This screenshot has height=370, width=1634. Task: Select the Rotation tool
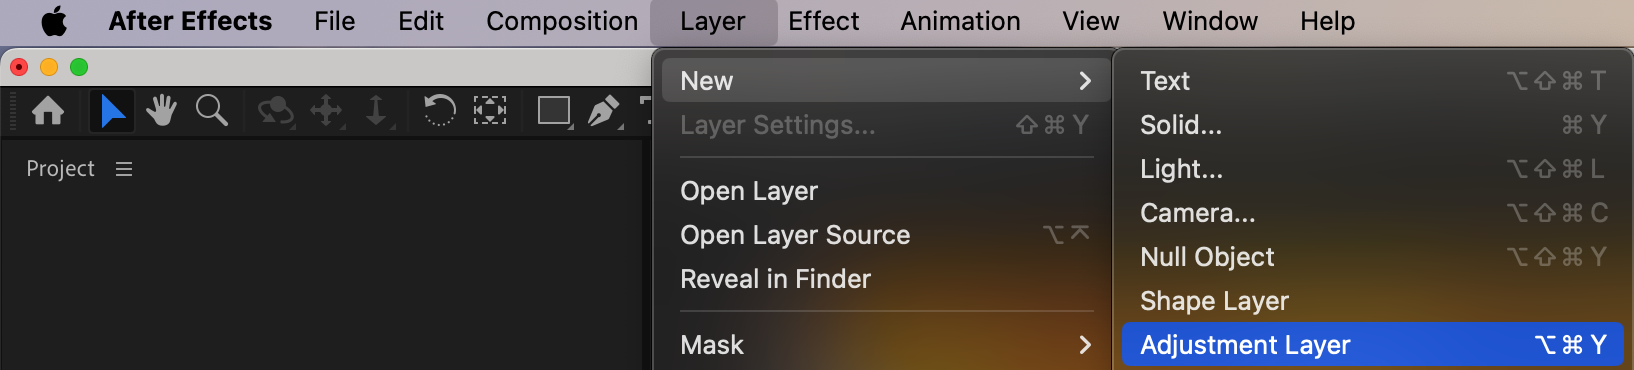point(439,110)
